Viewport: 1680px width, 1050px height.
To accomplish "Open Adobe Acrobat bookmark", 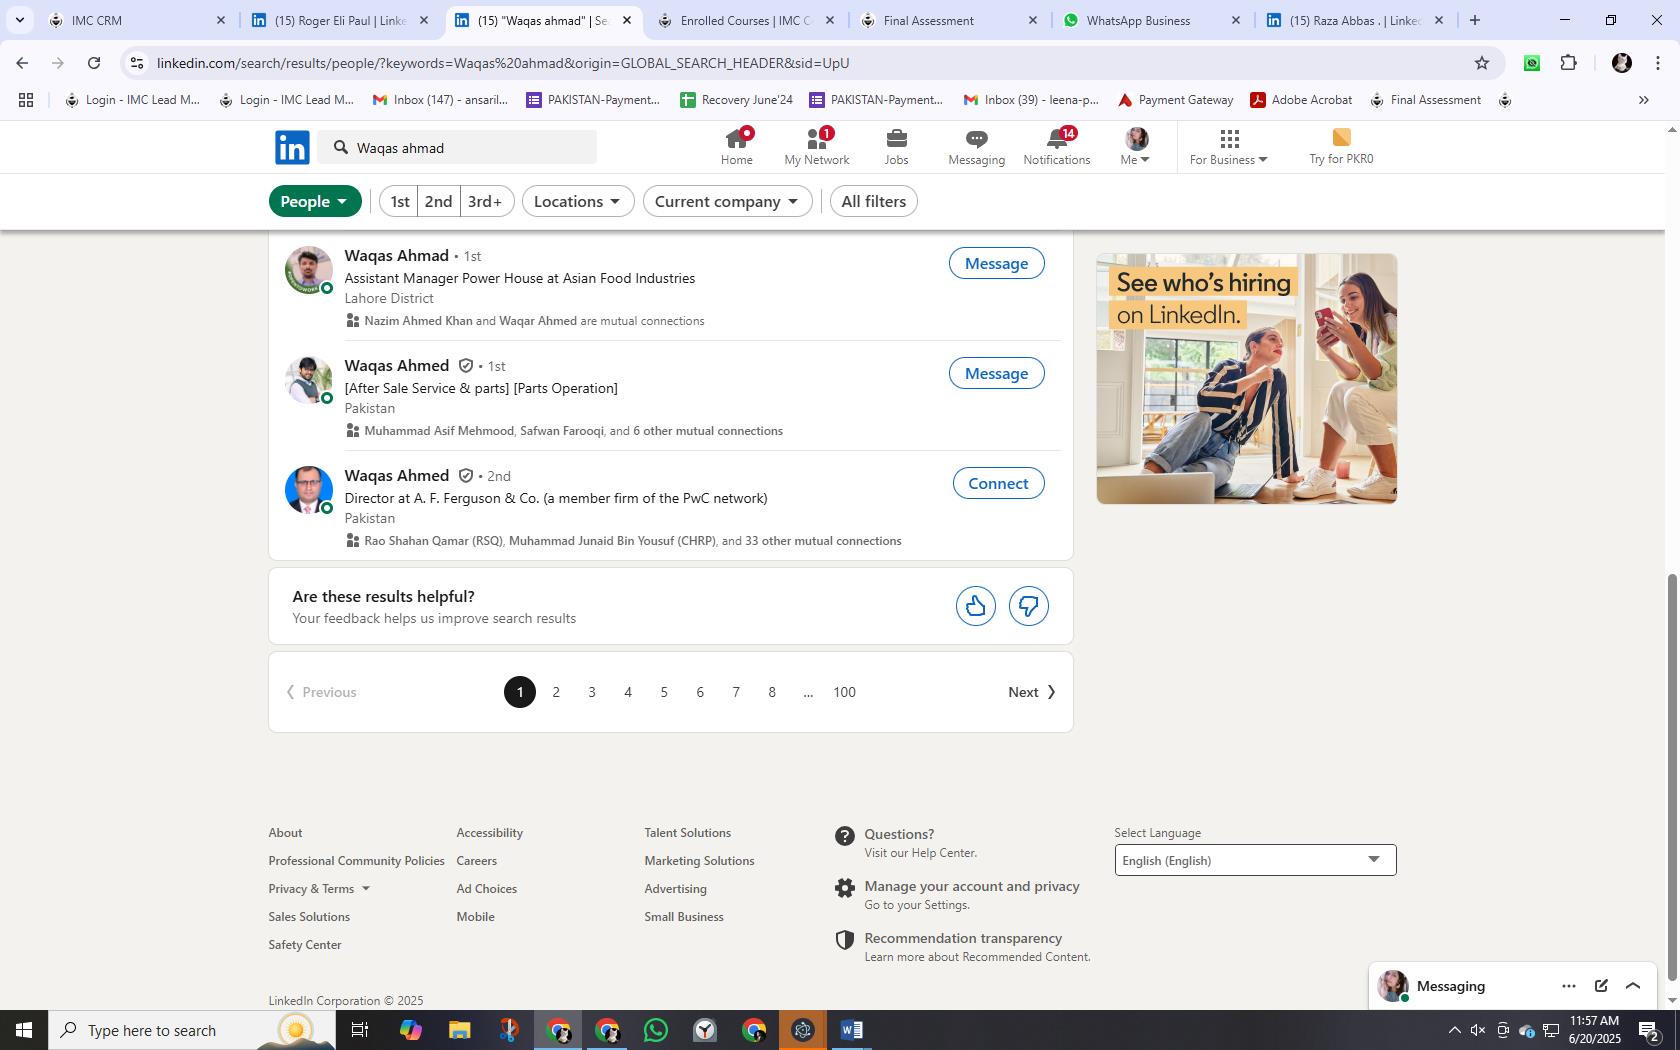I will 1301,100.
